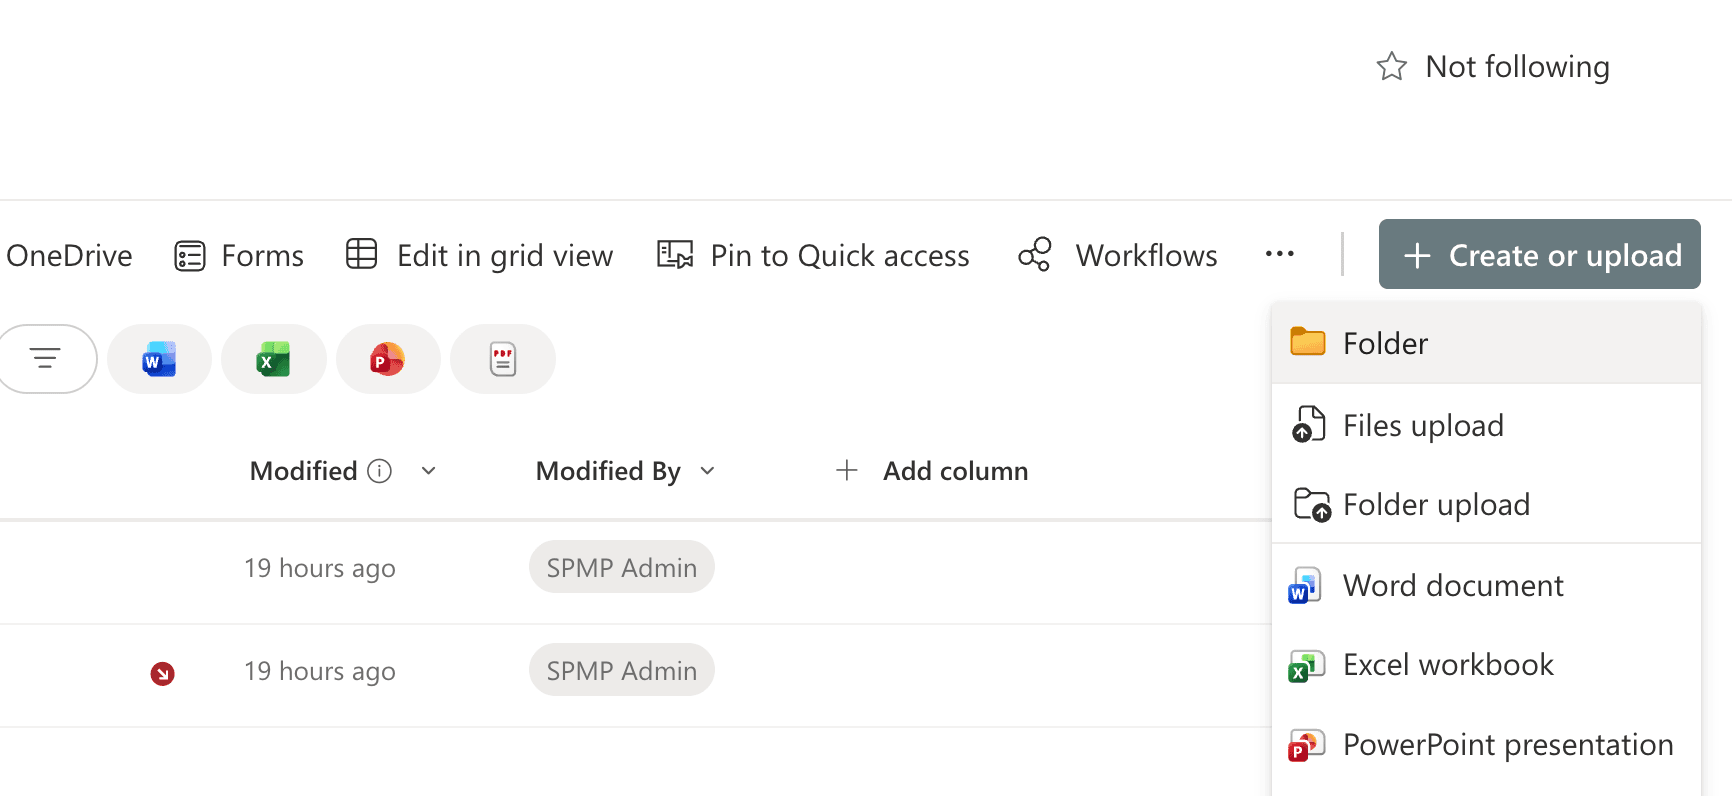Select Folder from the create menu
The height and width of the screenshot is (796, 1732).
tap(1385, 343)
